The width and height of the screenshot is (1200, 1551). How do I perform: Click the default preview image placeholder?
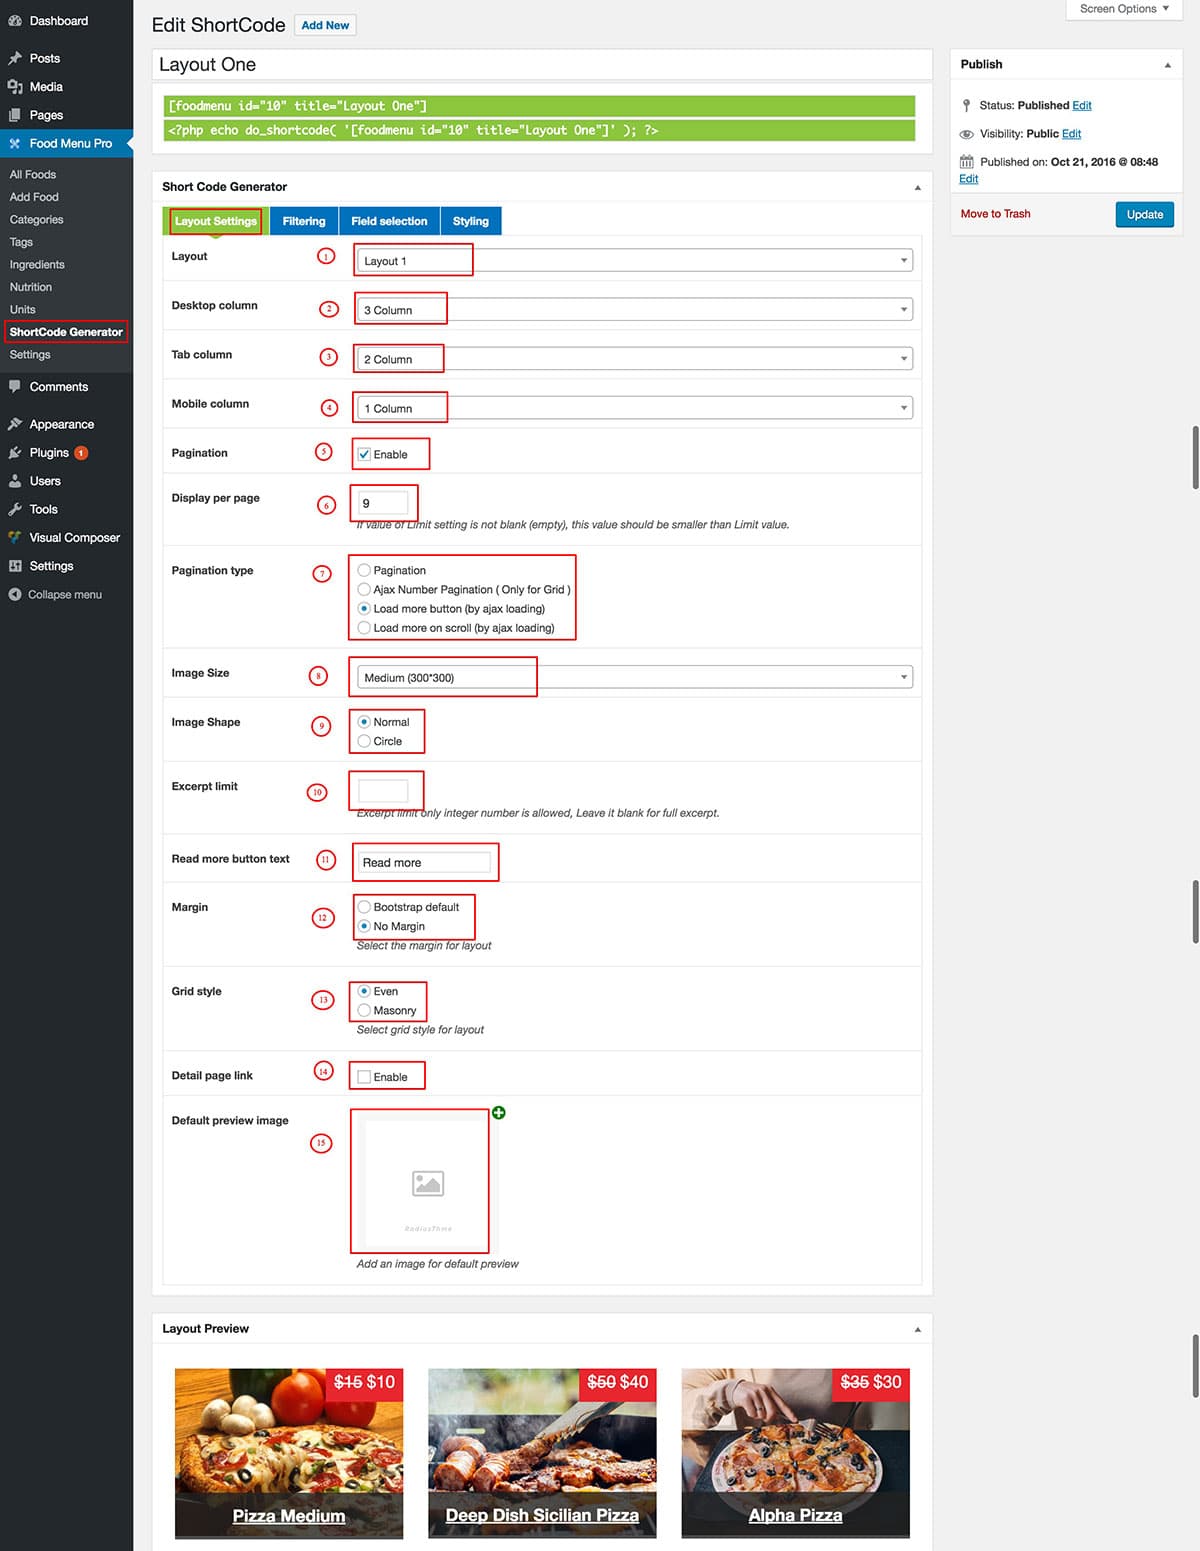point(428,1182)
